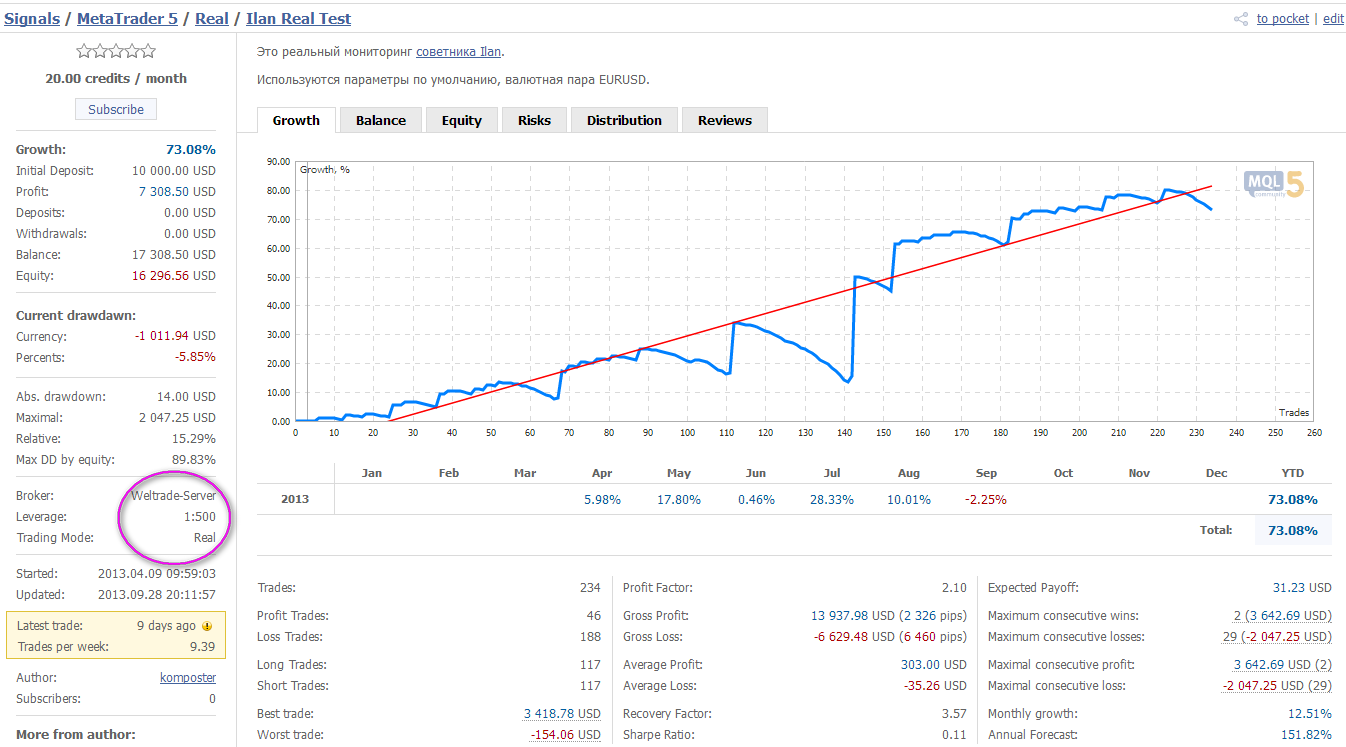Click the share icon beside 'to pocket'
The height and width of the screenshot is (747, 1346).
(x=1241, y=19)
